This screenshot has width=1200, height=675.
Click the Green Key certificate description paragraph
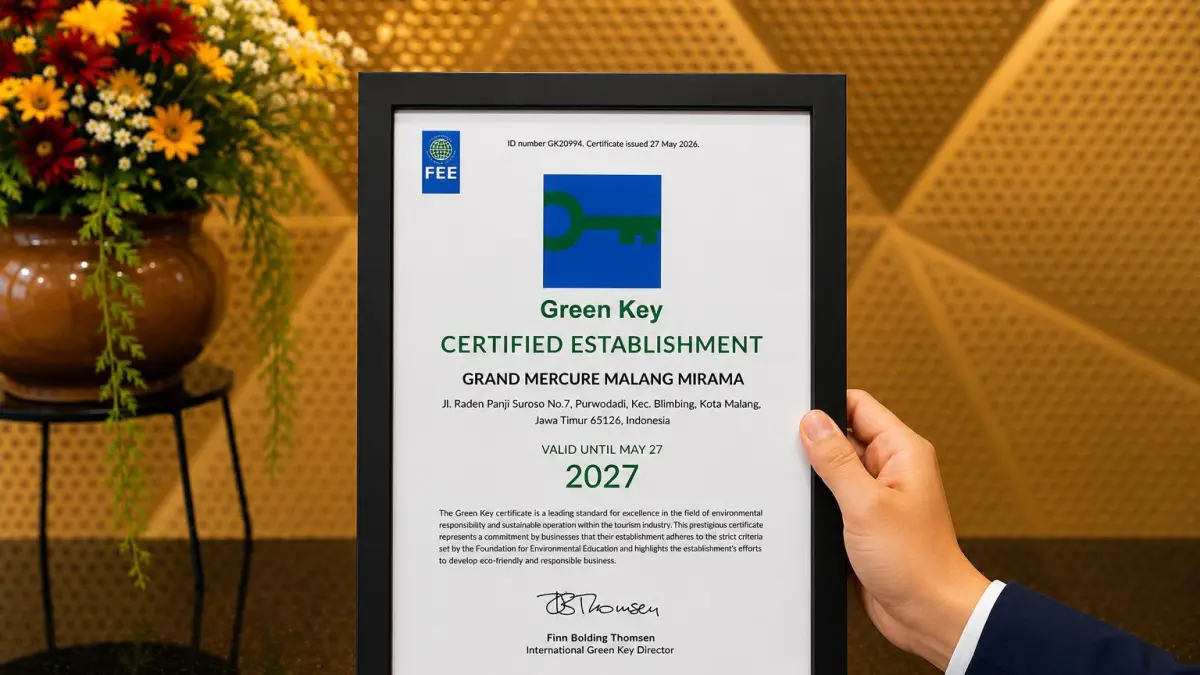tap(601, 537)
